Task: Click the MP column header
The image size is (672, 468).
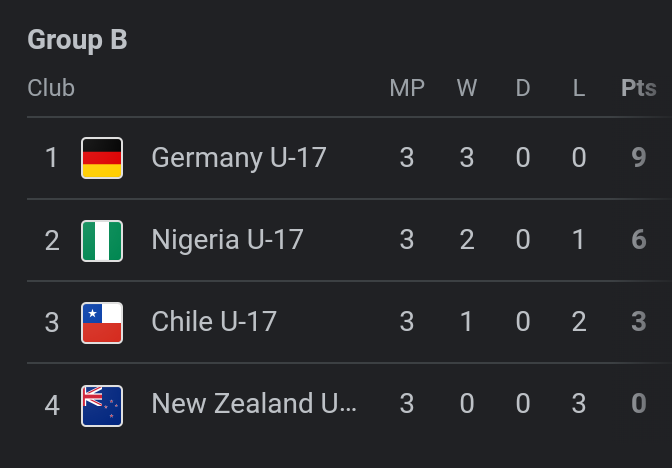Action: coord(407,88)
